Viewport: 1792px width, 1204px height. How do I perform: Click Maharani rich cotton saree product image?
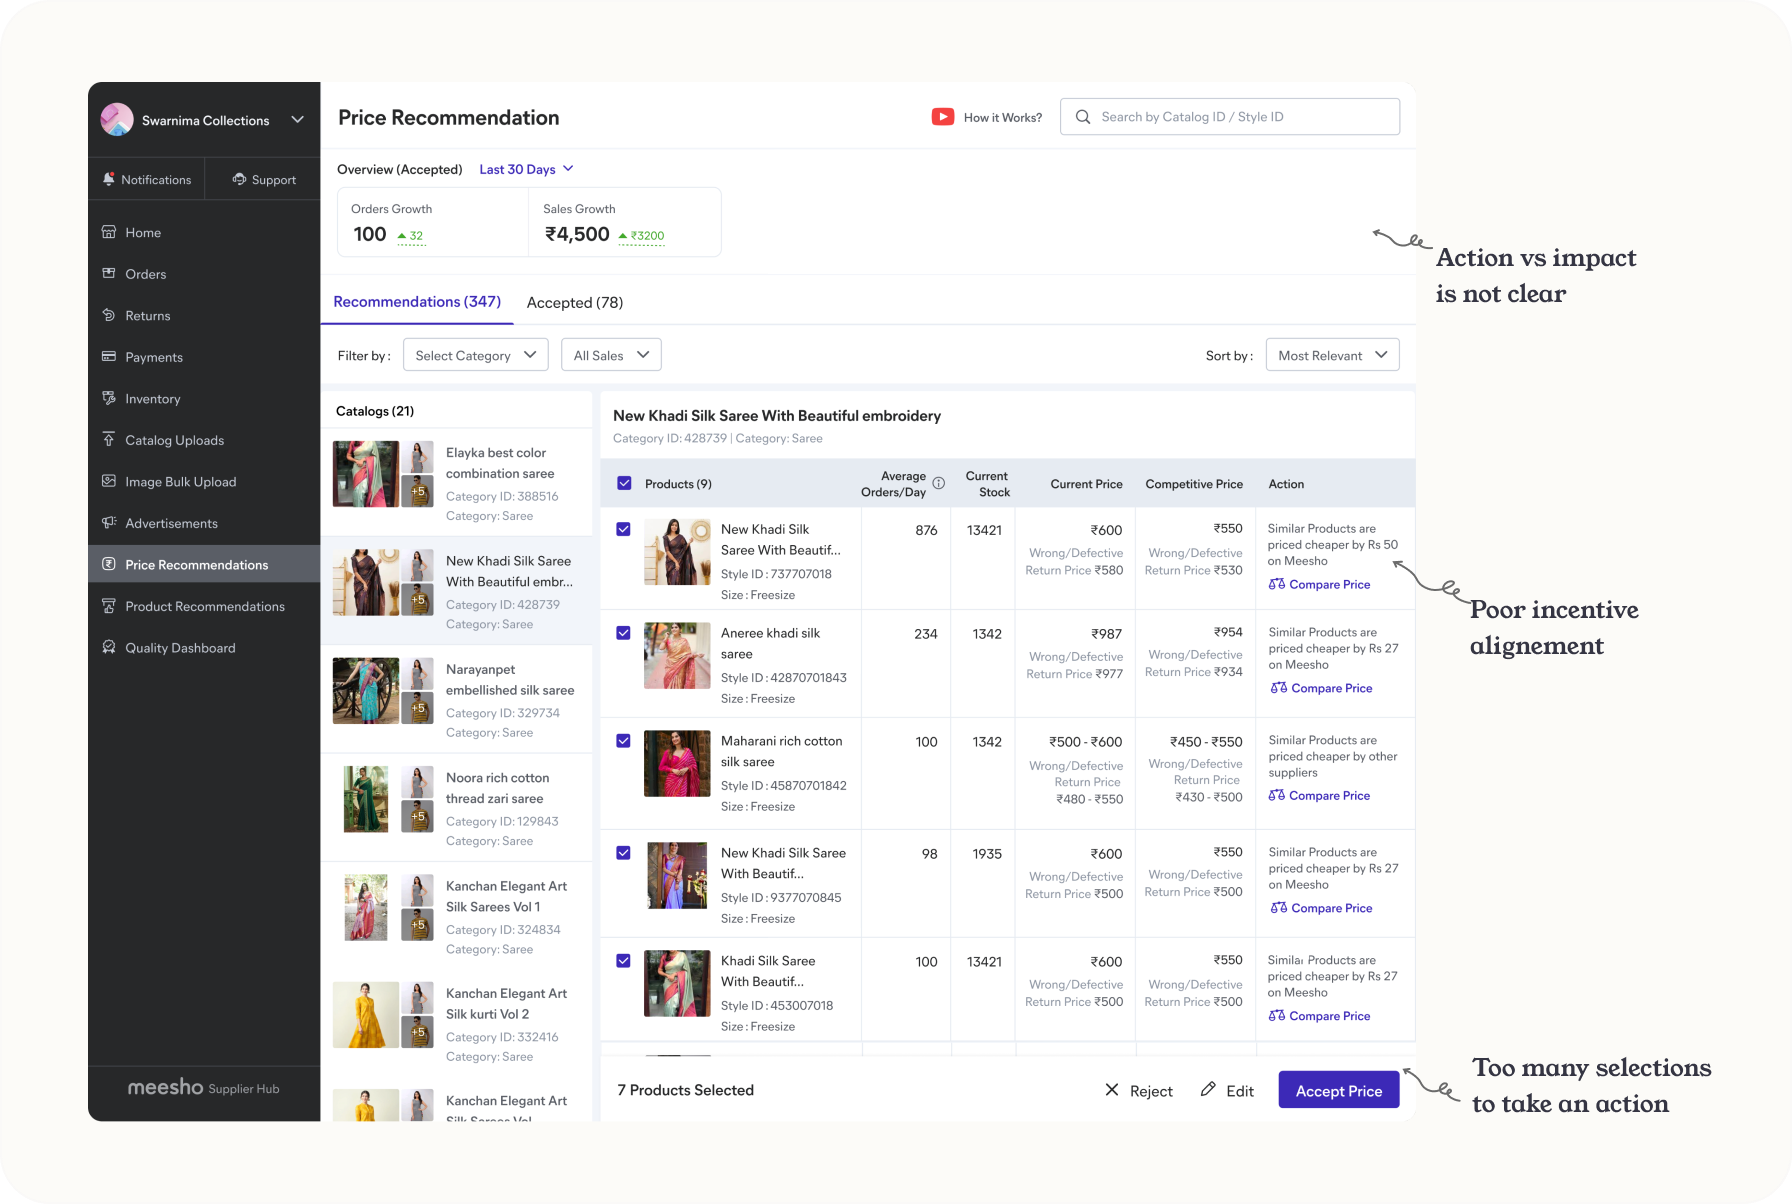(x=677, y=764)
